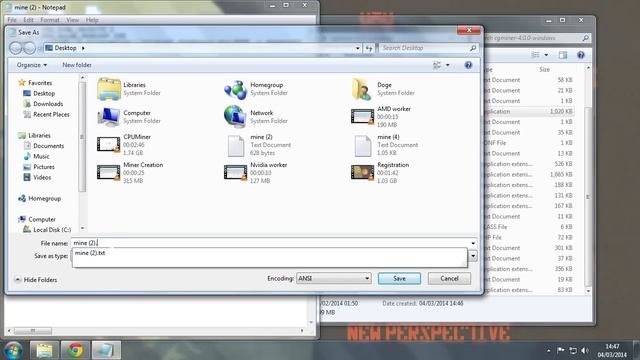Screen dimensions: 640x360
Task: Select the Registration video file
Action: tap(362, 172)
